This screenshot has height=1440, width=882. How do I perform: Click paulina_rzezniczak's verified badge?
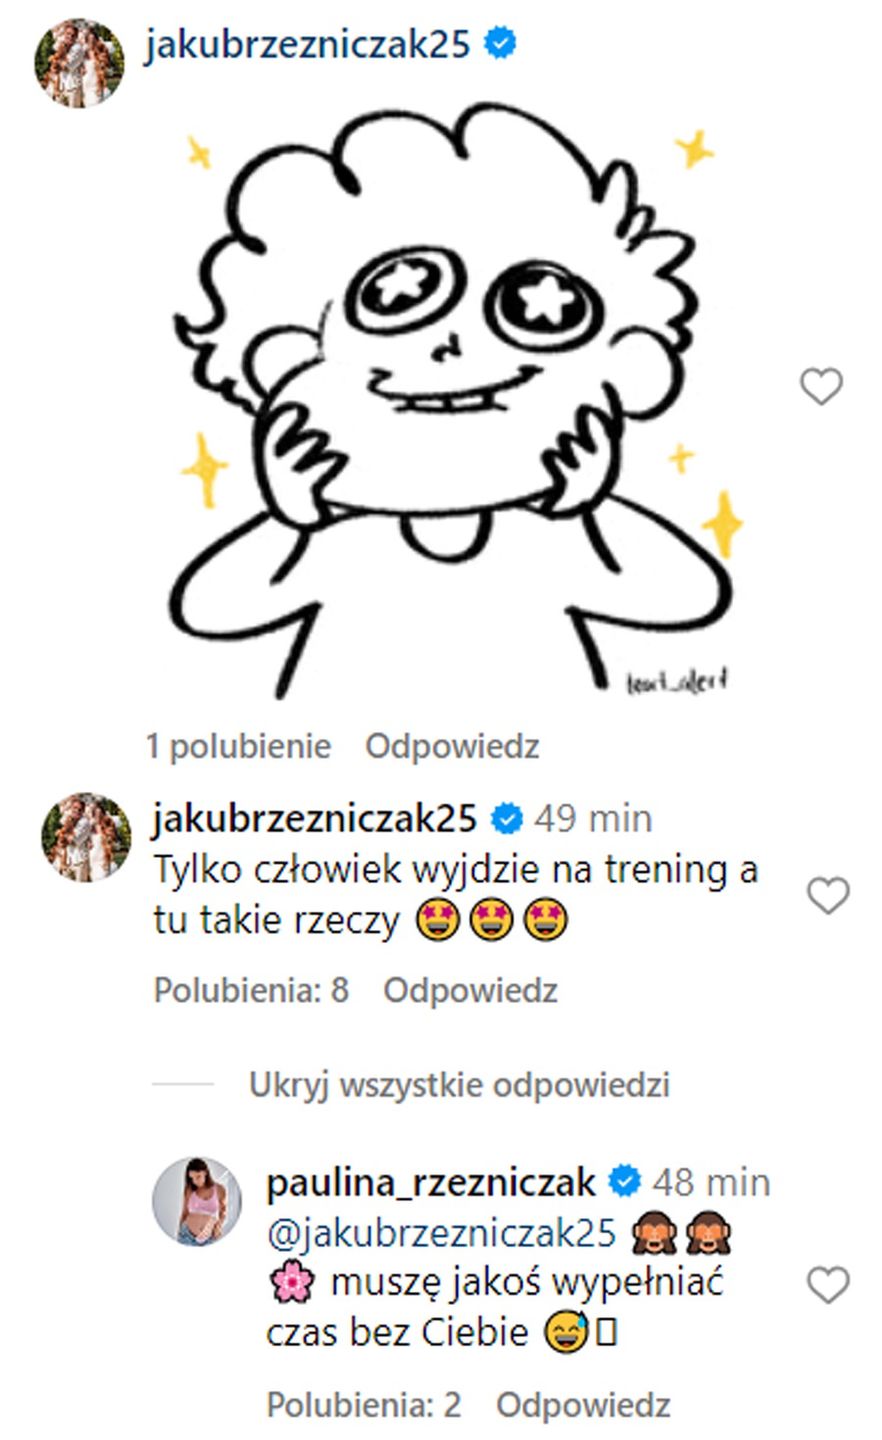click(x=626, y=1183)
